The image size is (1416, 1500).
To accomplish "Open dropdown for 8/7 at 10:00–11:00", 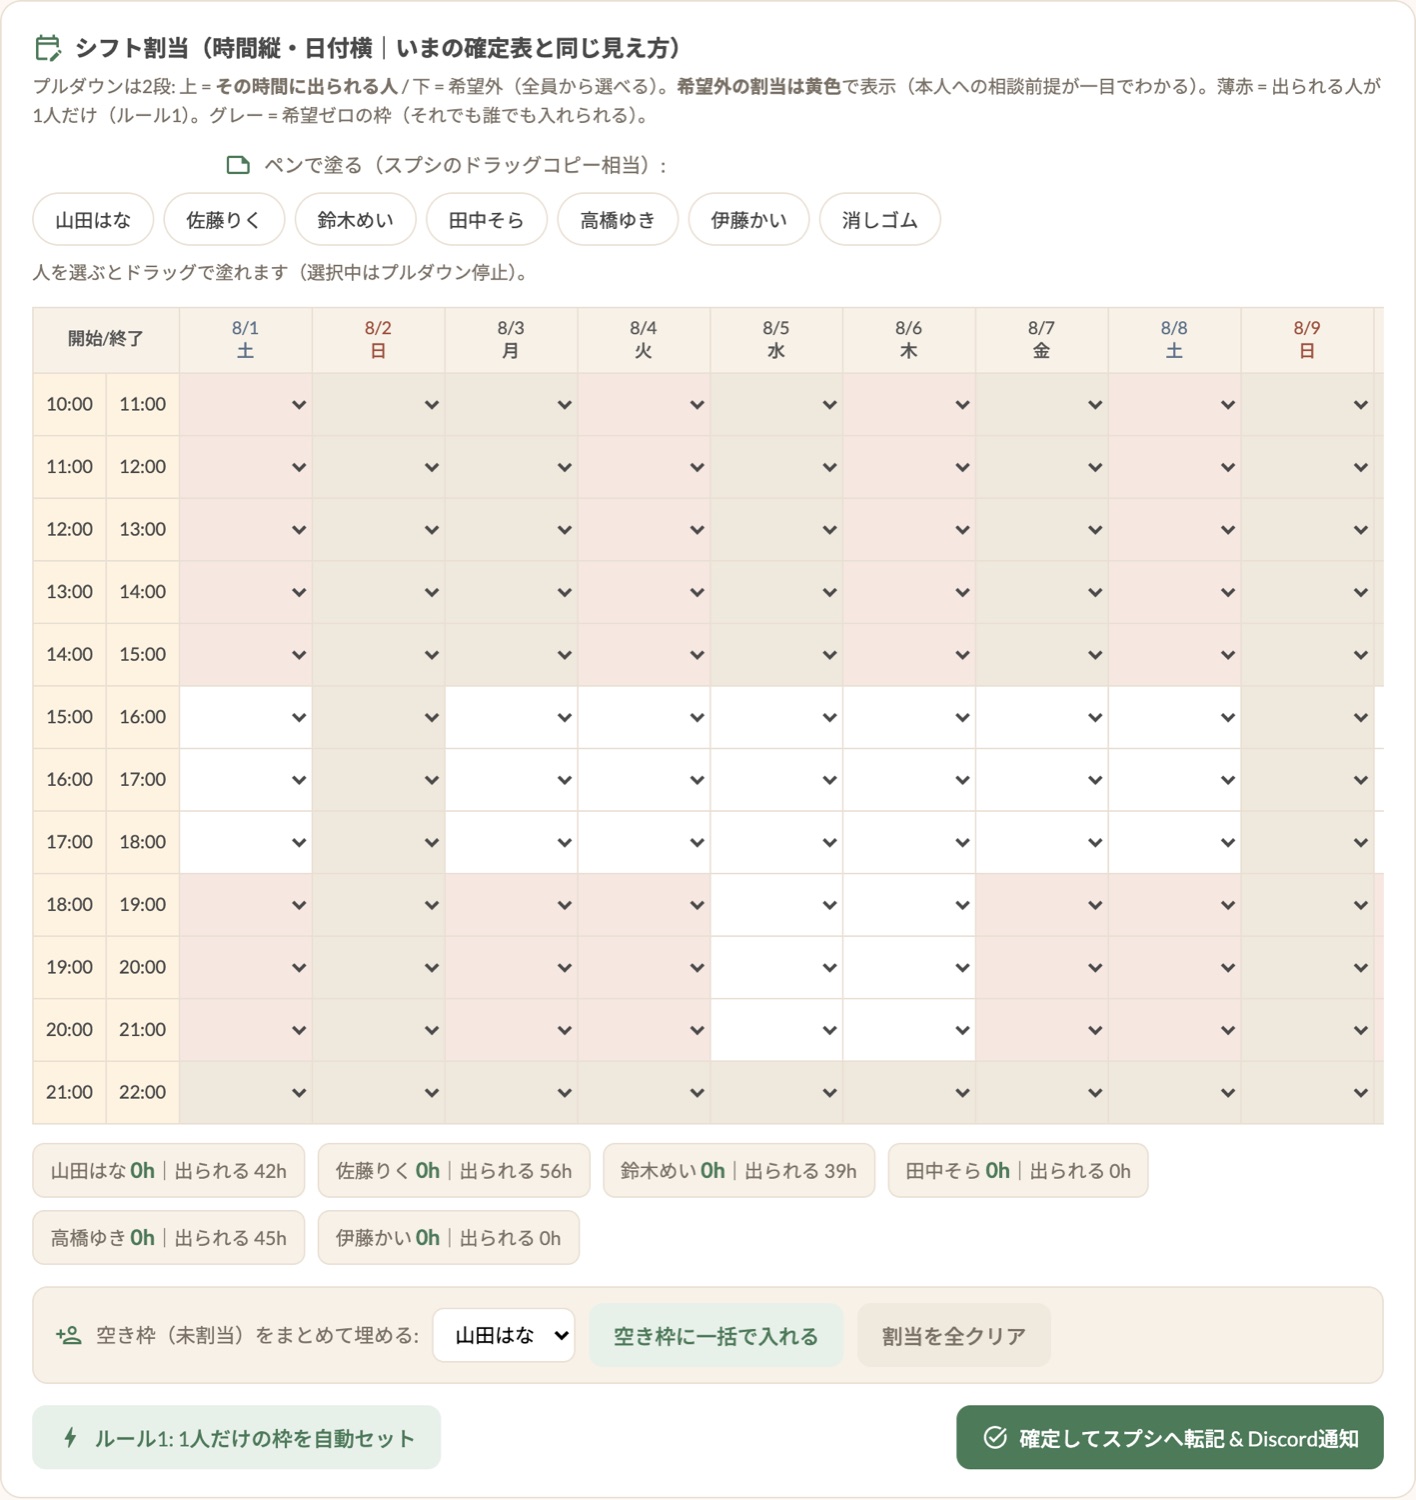I will [x=1042, y=405].
